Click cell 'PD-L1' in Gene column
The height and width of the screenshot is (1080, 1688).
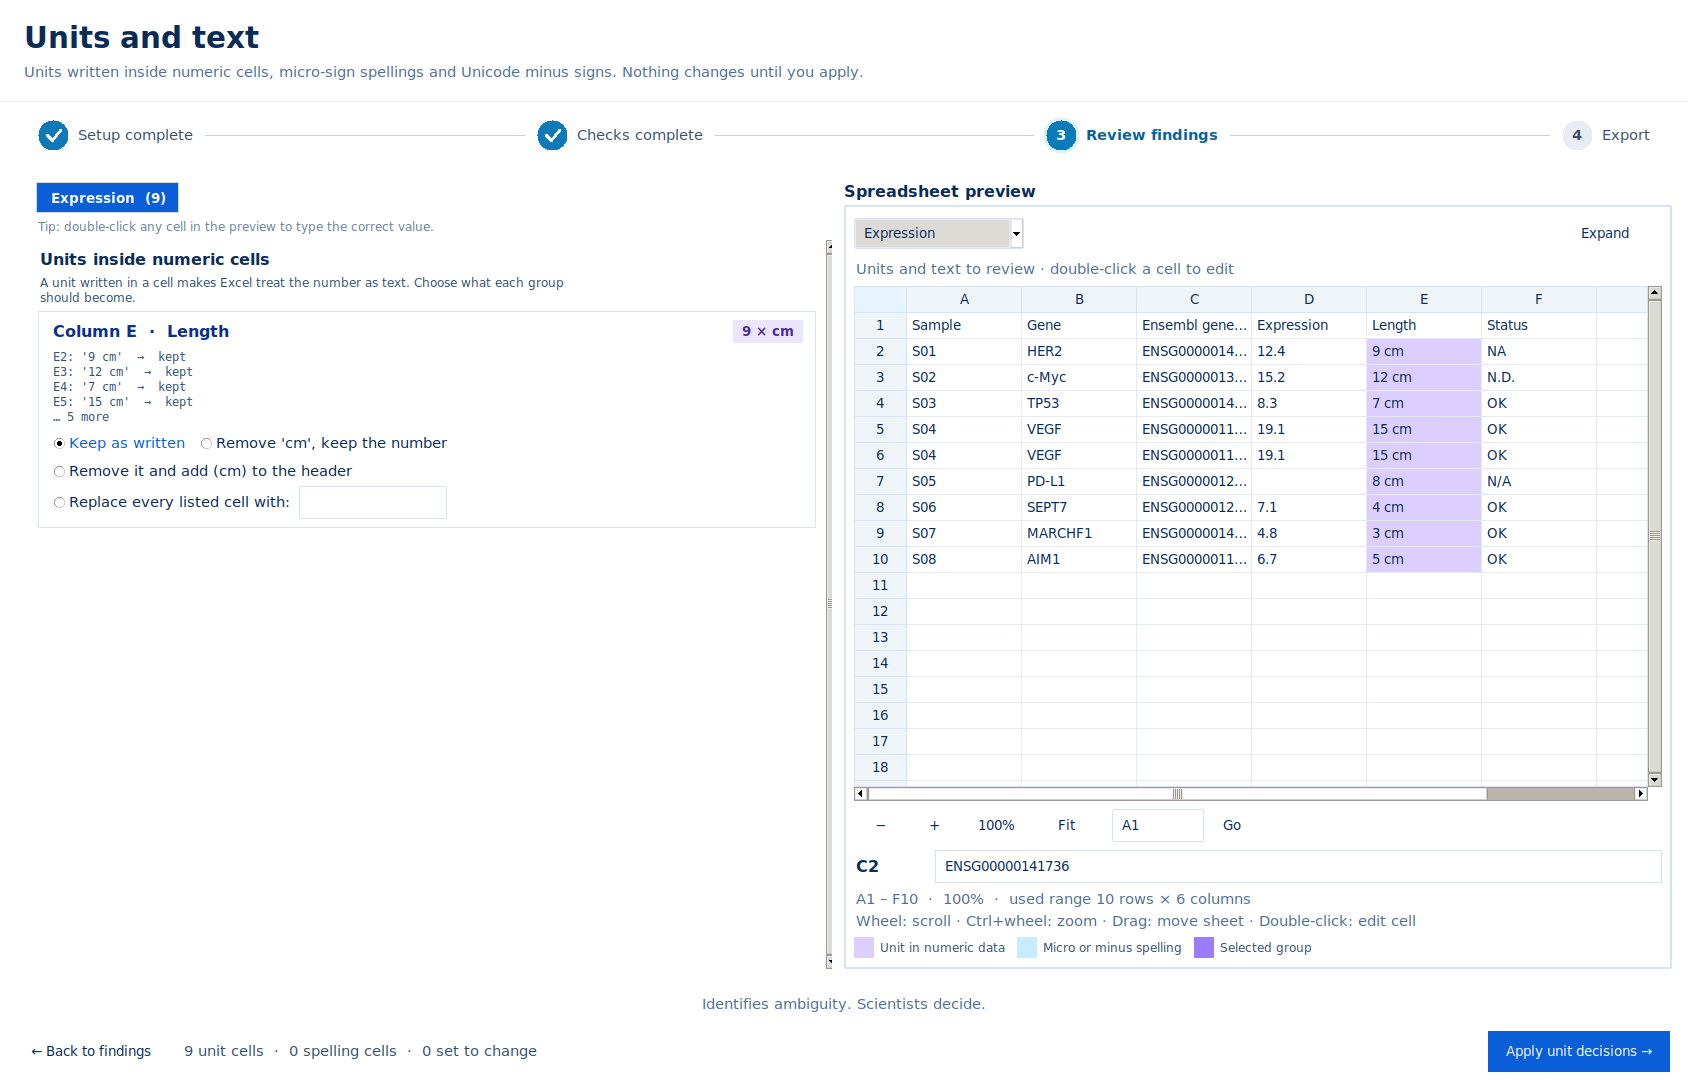1079,481
